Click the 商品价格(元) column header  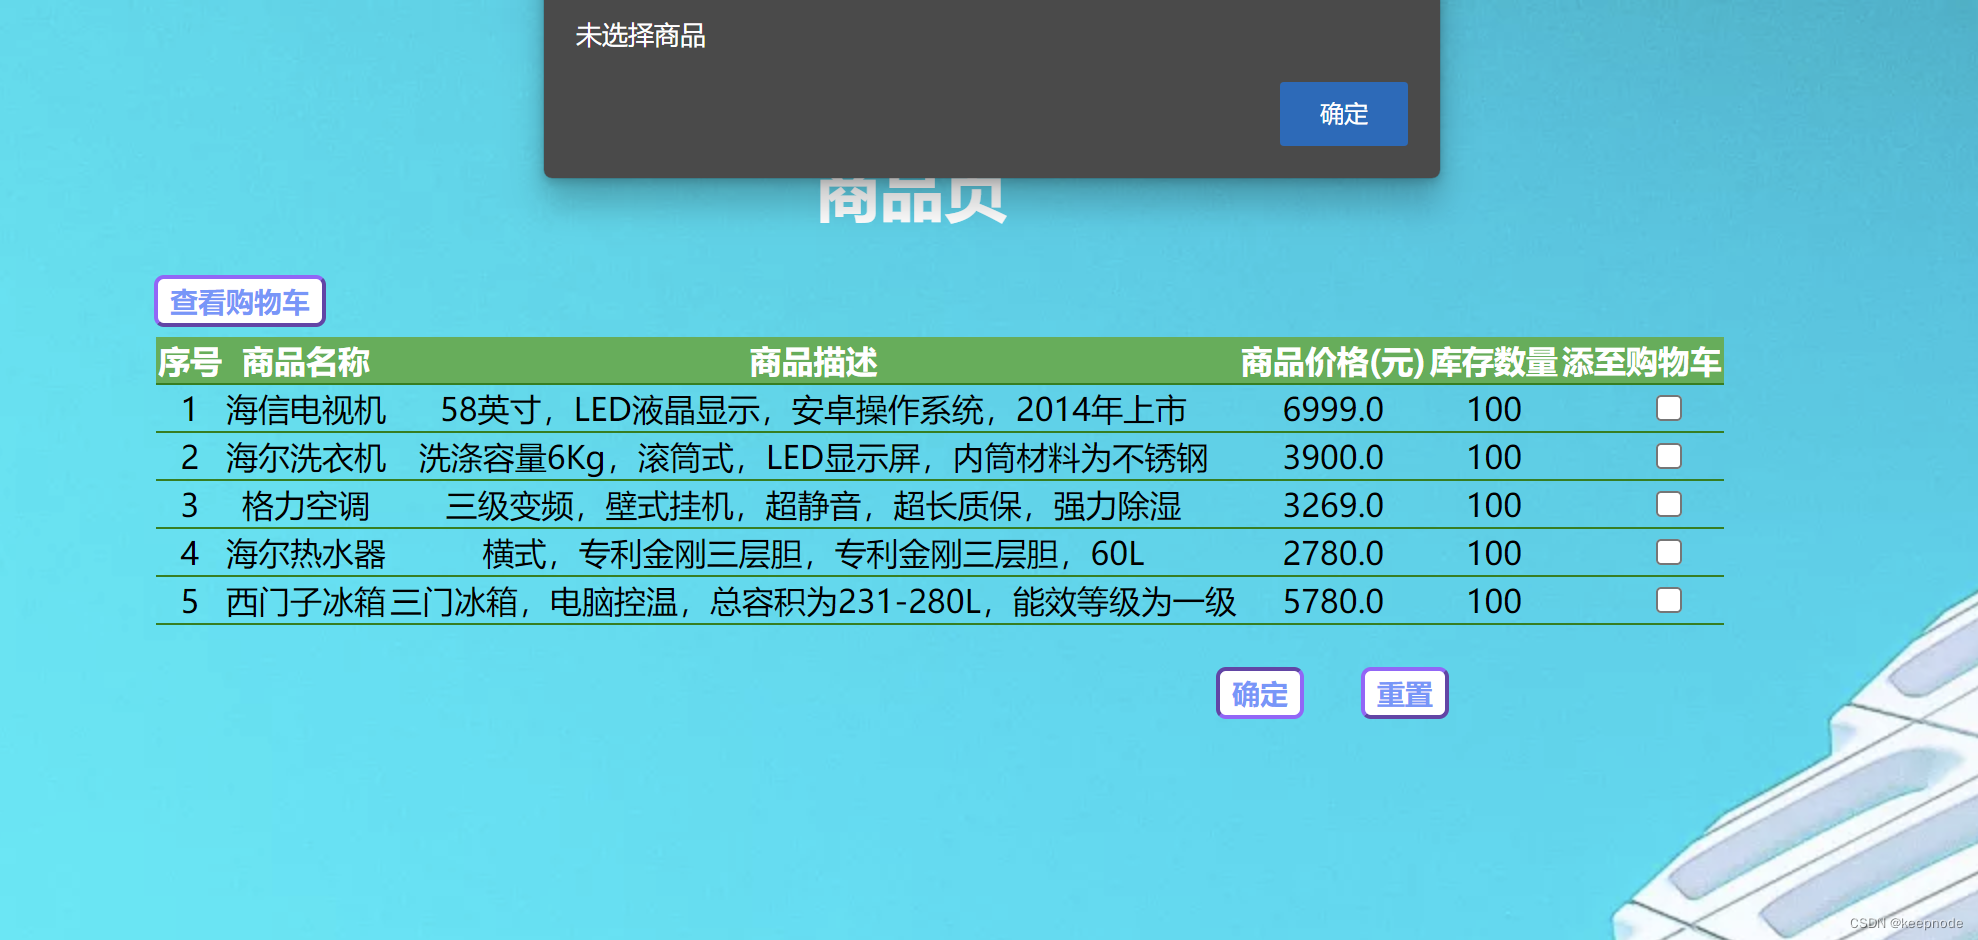tap(1333, 362)
